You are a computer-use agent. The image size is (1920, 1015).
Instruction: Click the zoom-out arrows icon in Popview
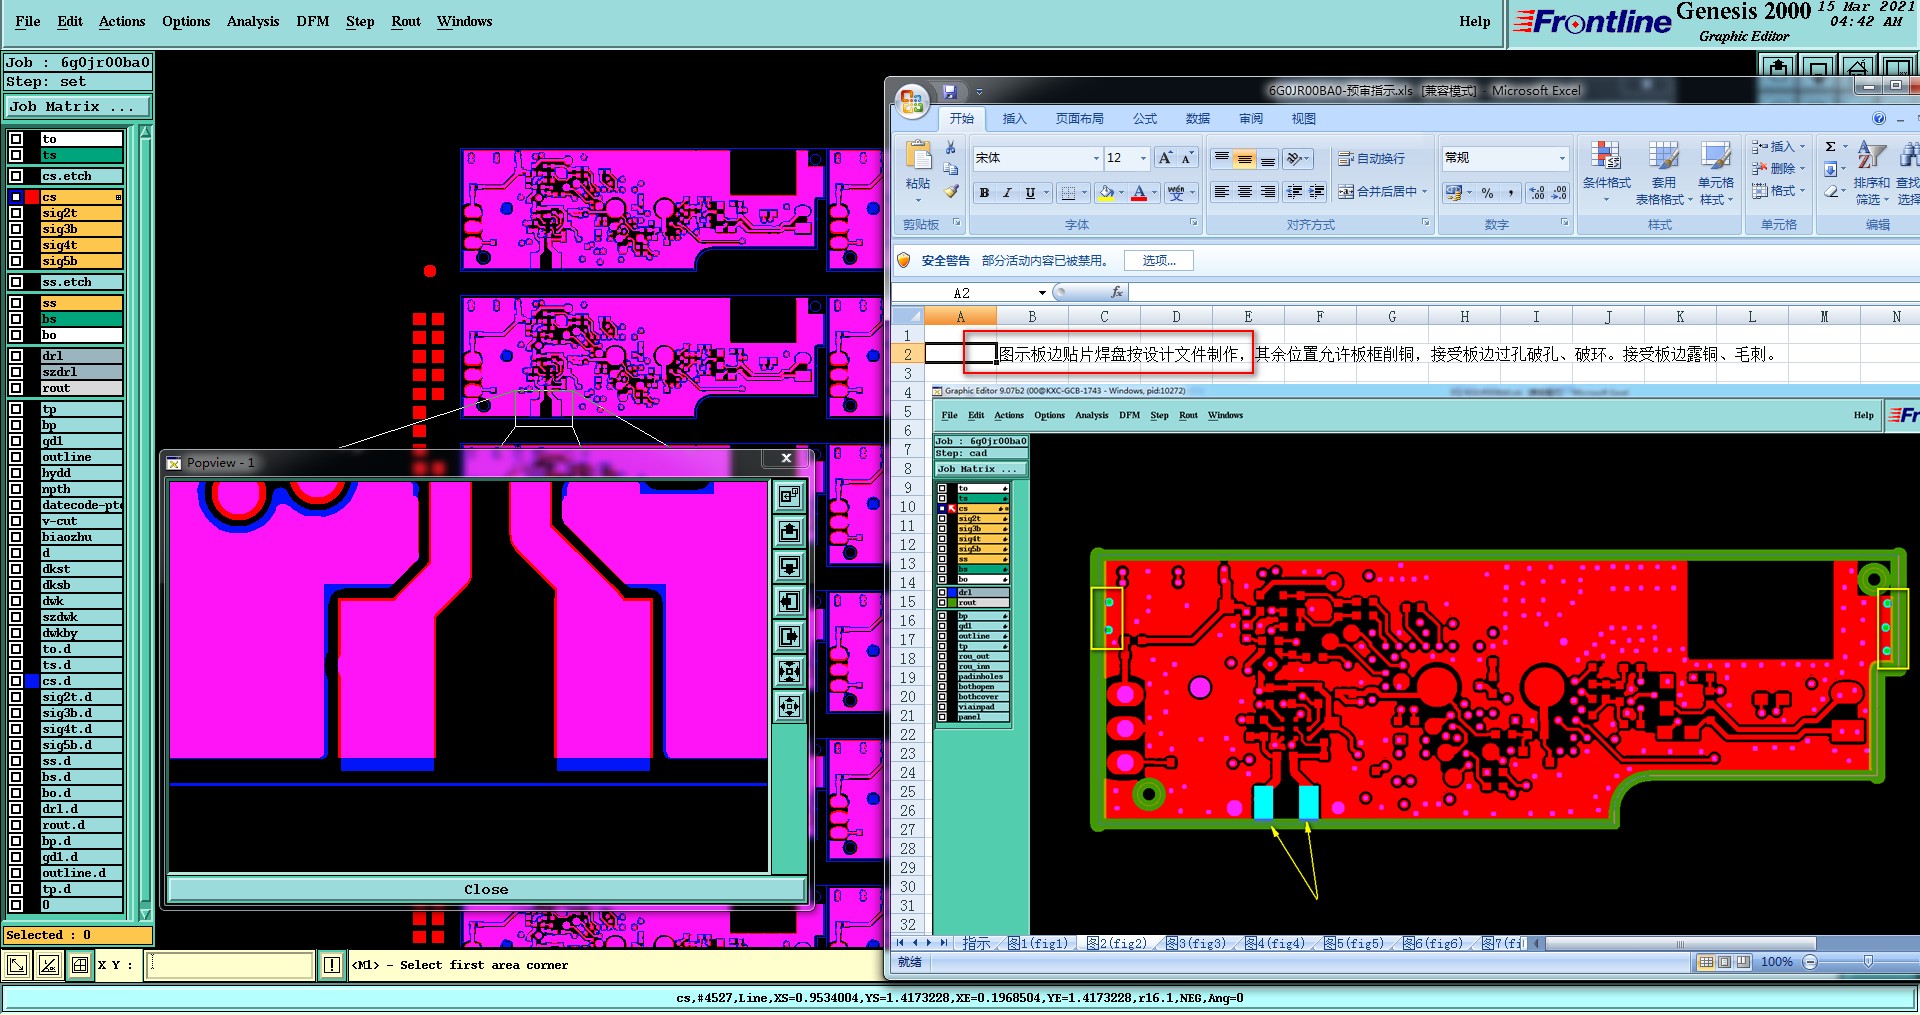coord(789,706)
